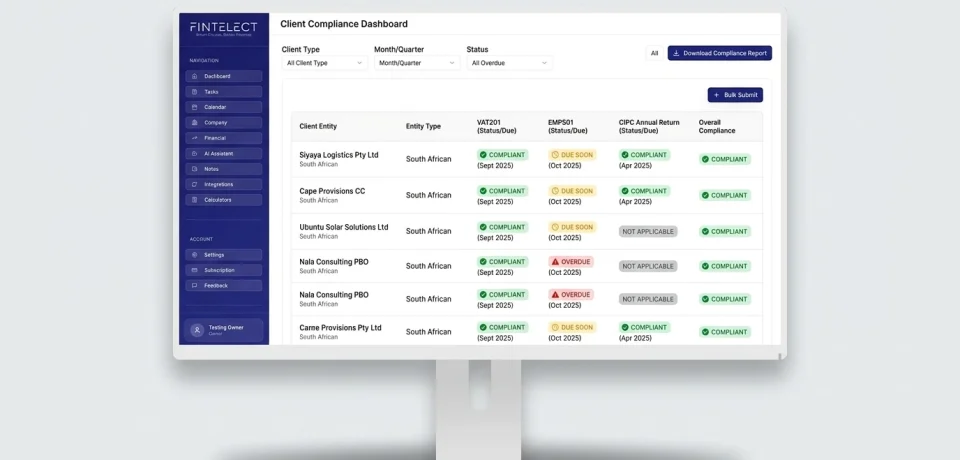Click the Integrations icon in the sidebar
This screenshot has width=960, height=460.
194,184
